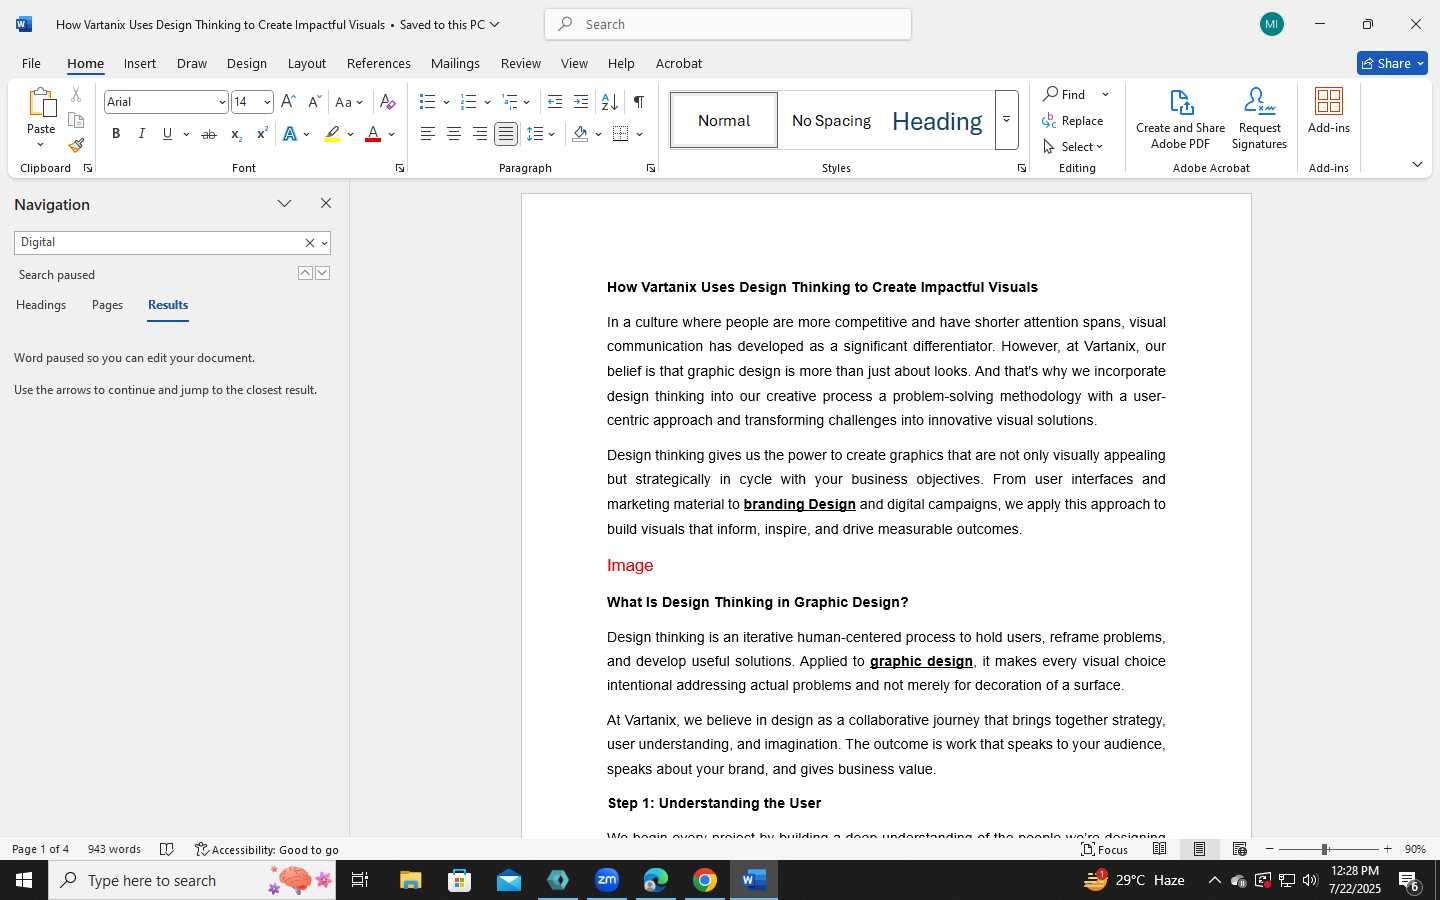Switch to the Insert tab
Viewport: 1440px width, 900px height.
pos(140,63)
